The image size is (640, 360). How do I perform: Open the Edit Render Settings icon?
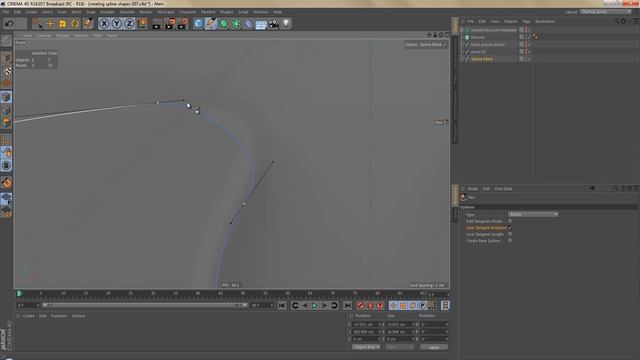[182, 24]
